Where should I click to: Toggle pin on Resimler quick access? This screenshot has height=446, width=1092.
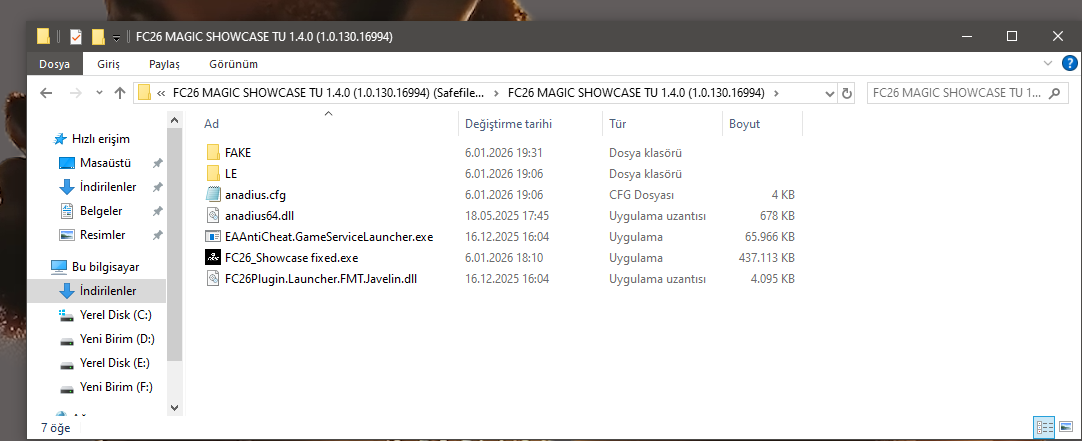click(157, 235)
